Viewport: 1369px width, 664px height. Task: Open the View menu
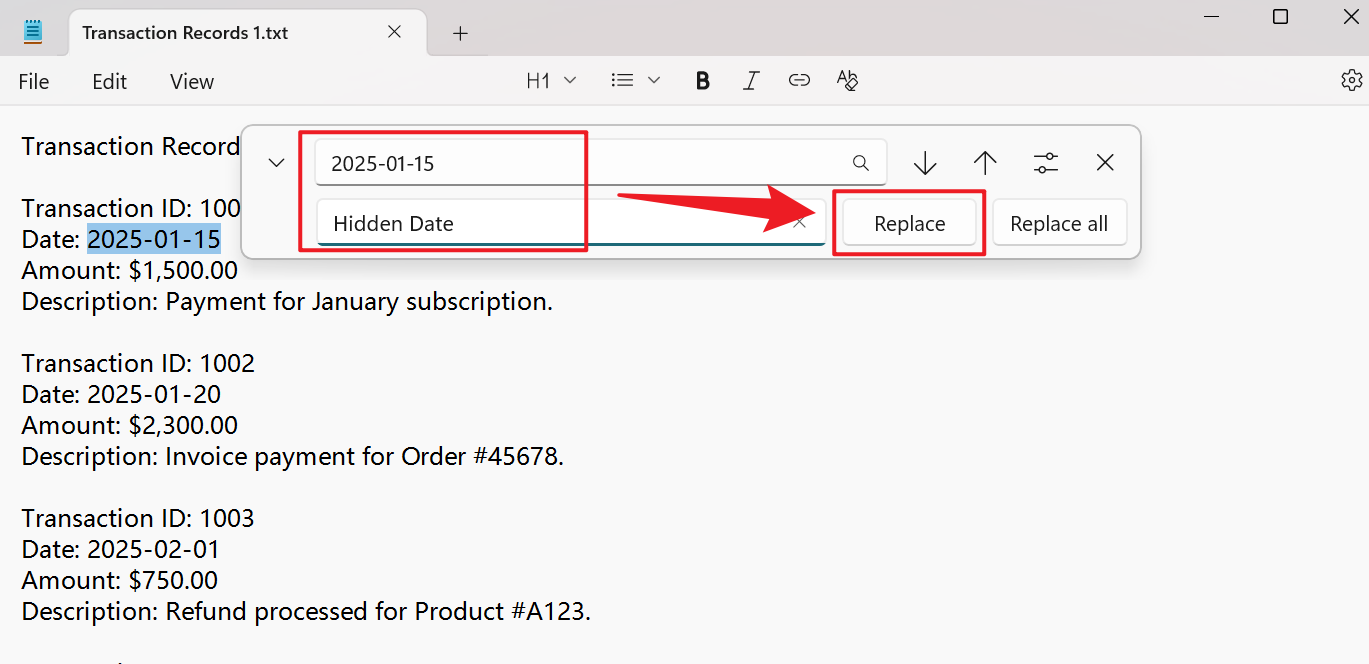[x=192, y=82]
